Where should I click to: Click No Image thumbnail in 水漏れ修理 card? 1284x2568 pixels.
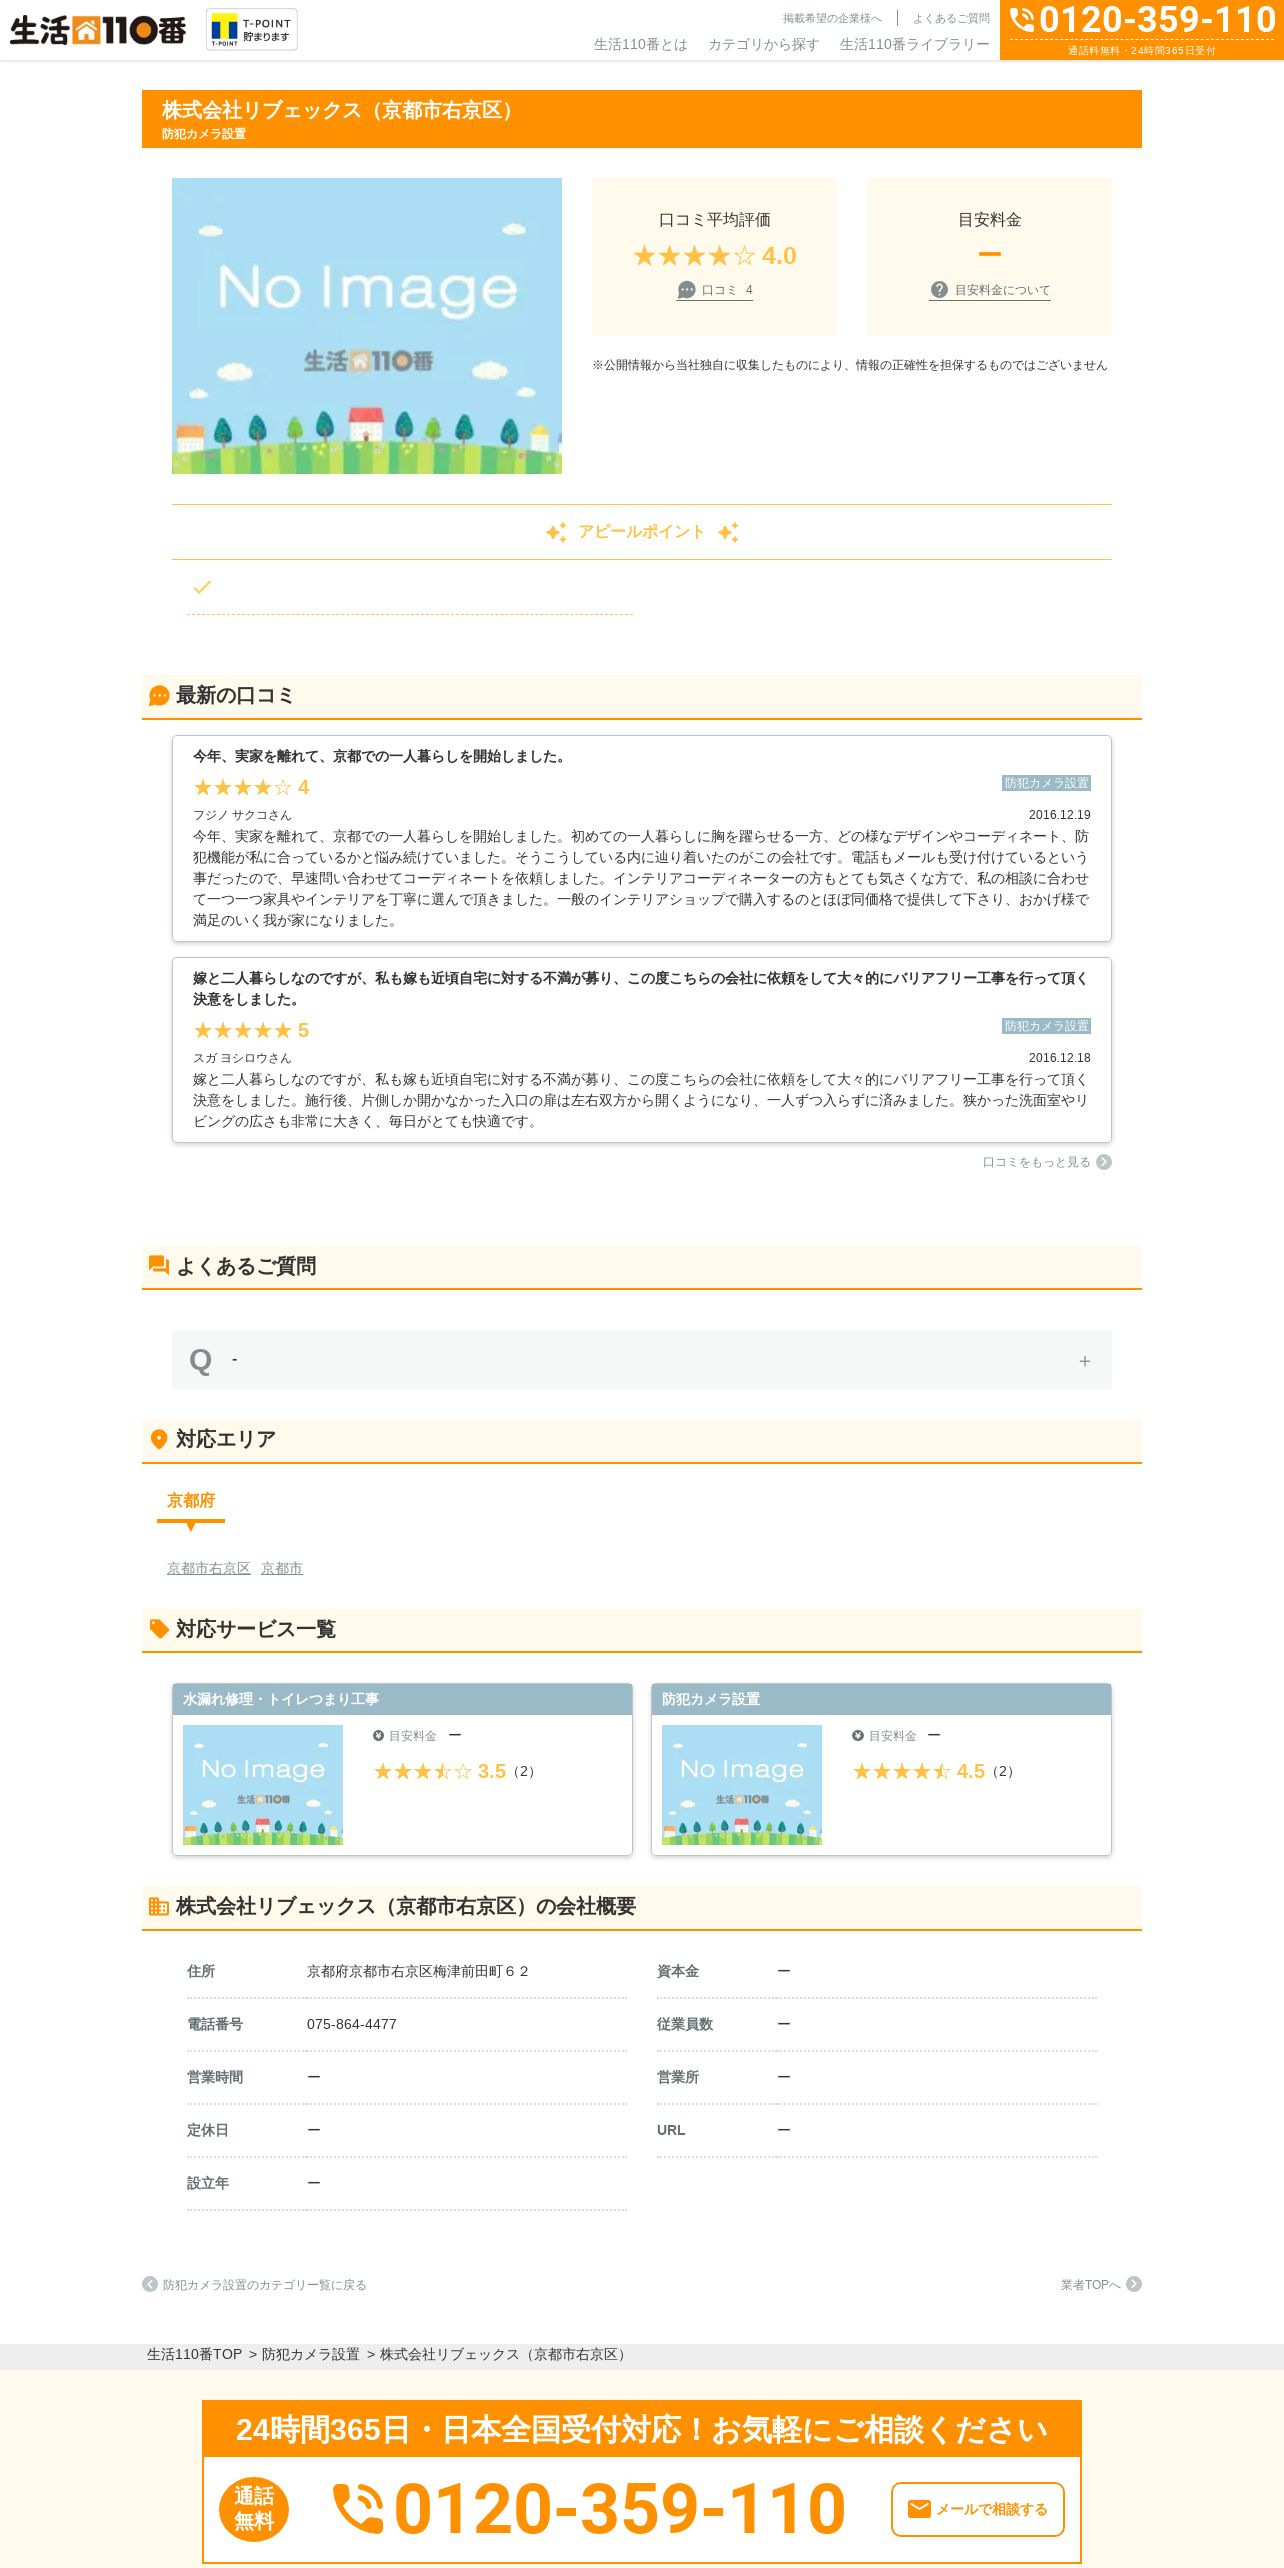click(x=263, y=1785)
